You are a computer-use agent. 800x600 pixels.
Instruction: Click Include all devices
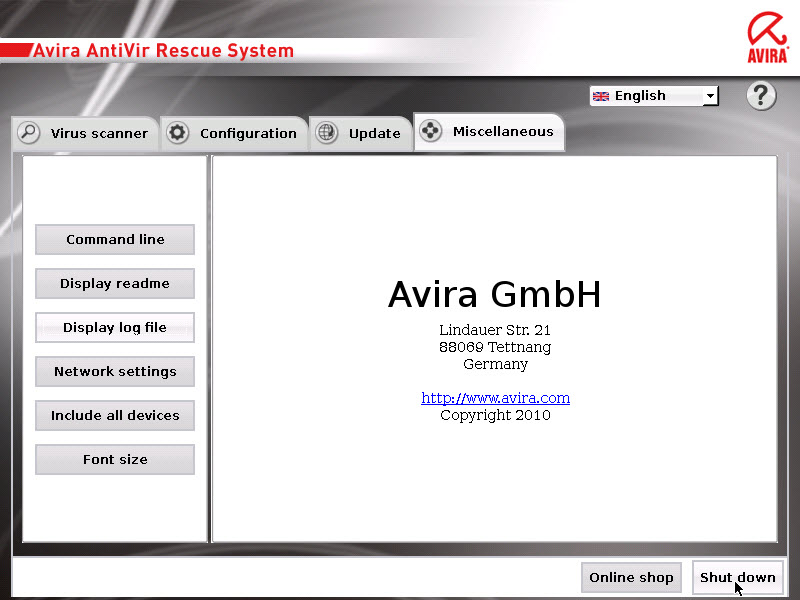[115, 415]
